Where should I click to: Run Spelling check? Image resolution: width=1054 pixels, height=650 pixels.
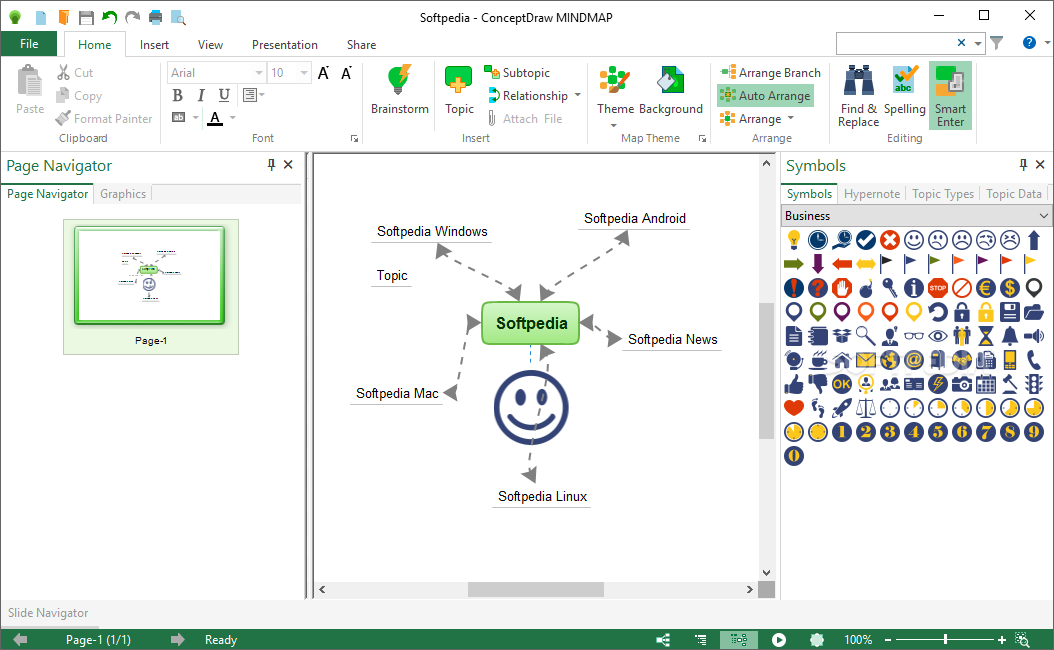[904, 91]
